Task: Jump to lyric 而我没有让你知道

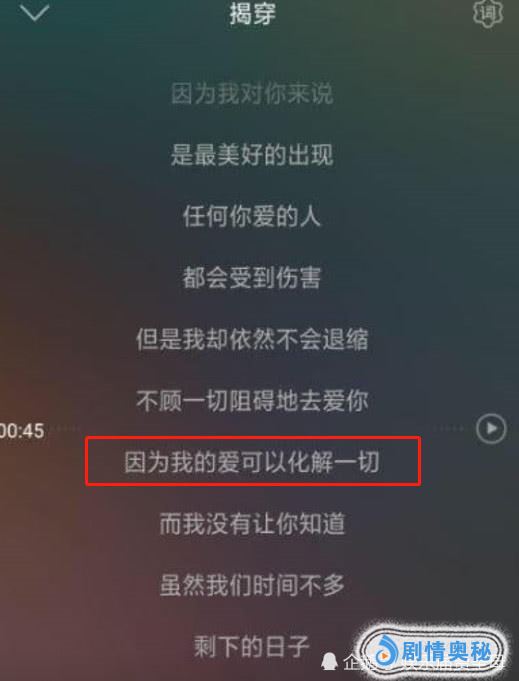Action: 252,523
